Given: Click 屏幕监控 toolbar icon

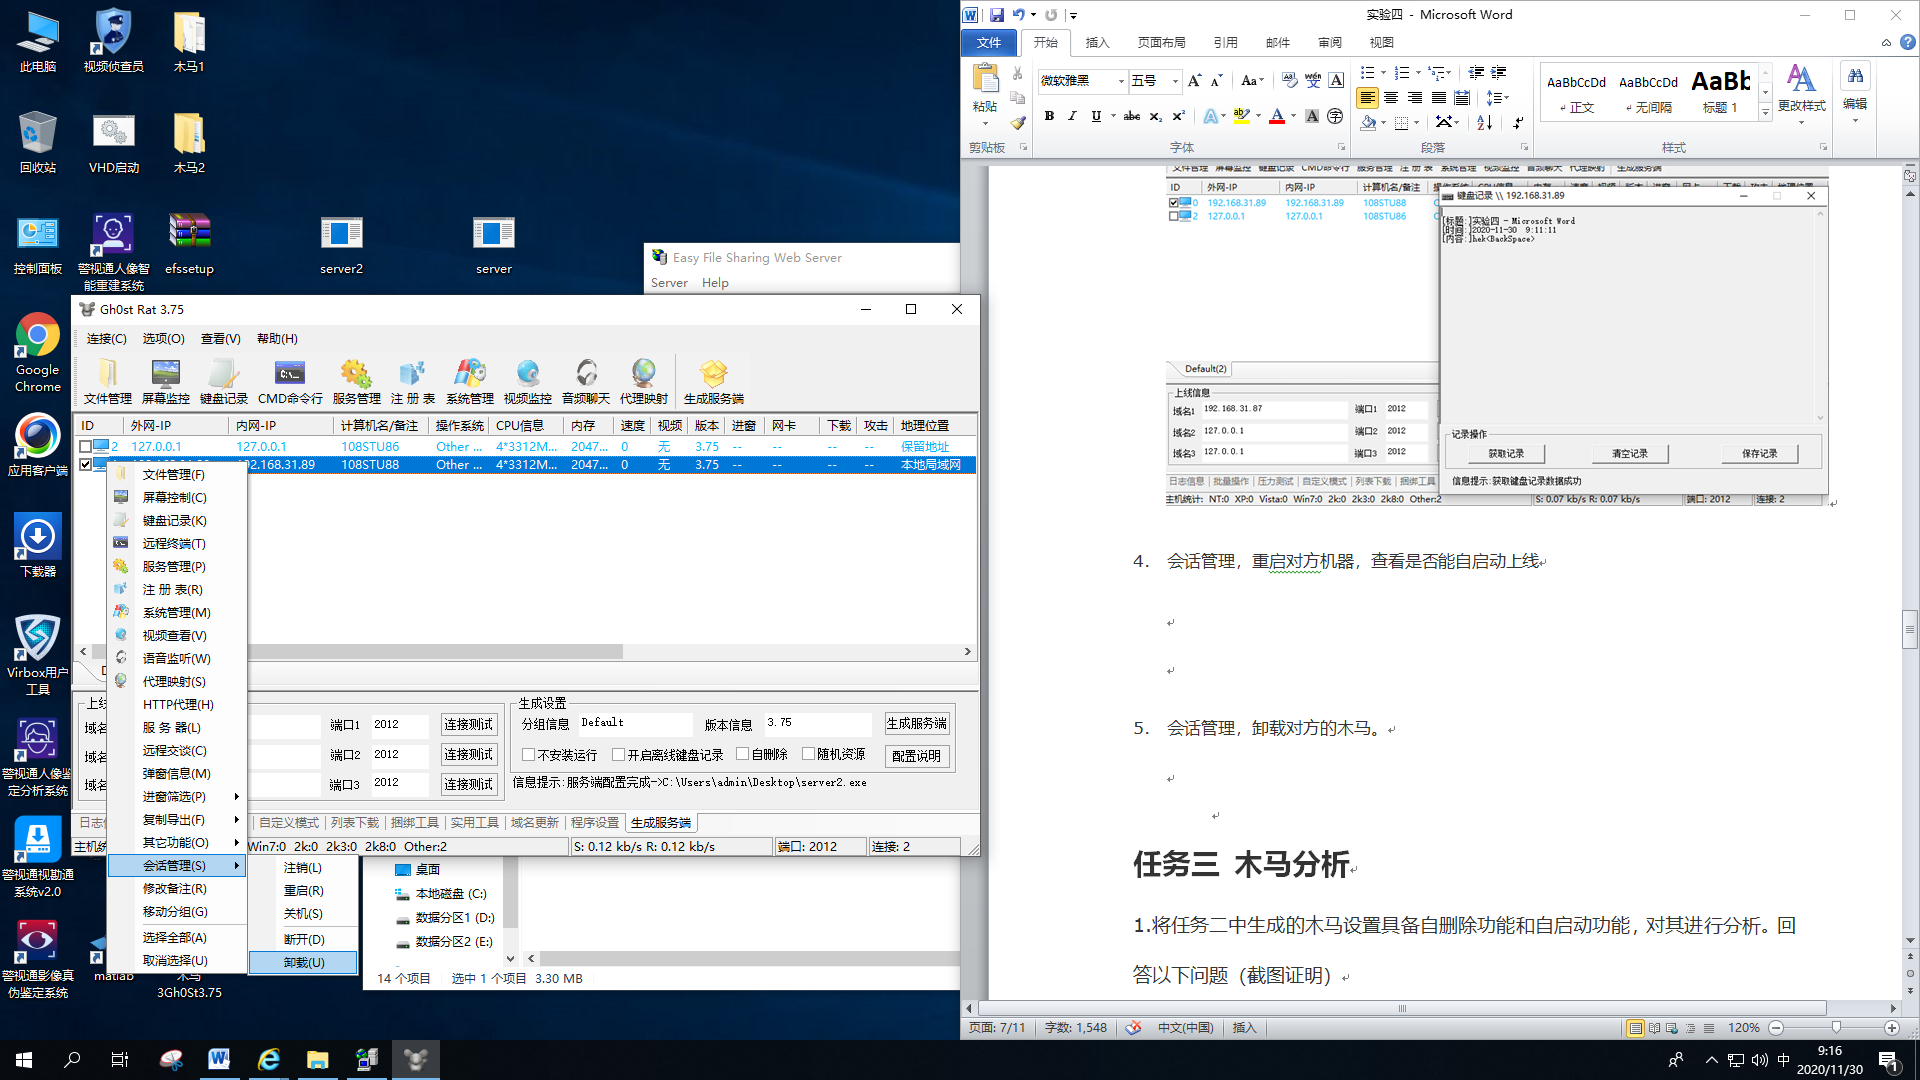Looking at the screenshot, I should pyautogui.click(x=165, y=381).
